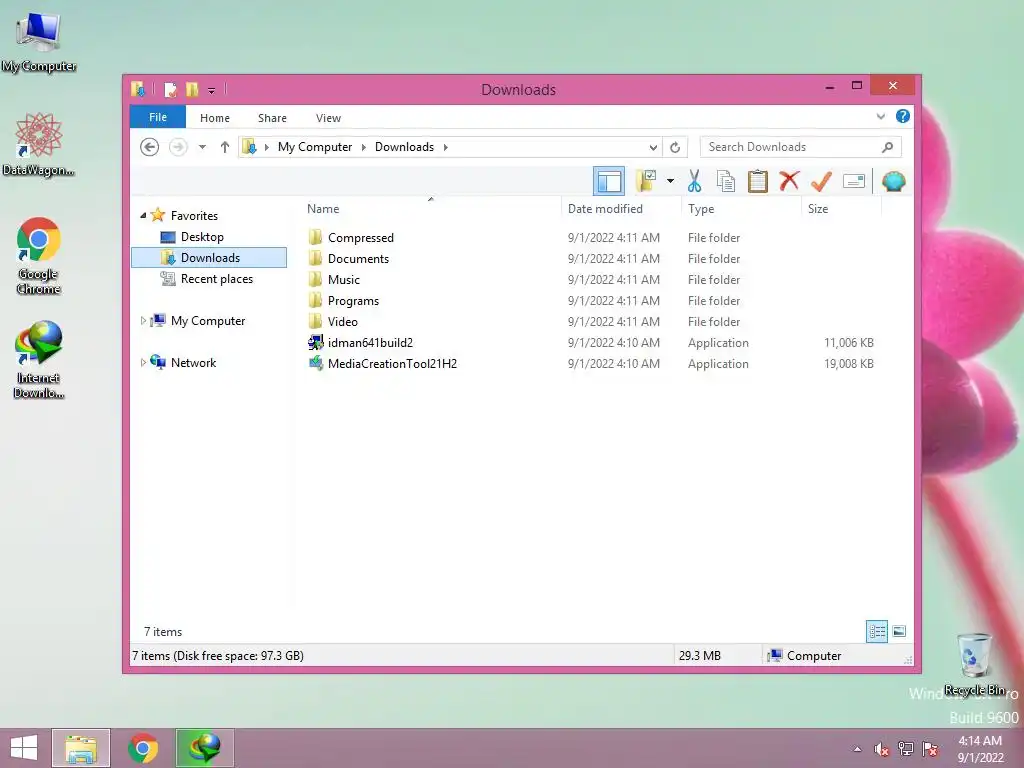Open the View ribbon tab
The height and width of the screenshot is (768, 1024).
click(x=328, y=118)
